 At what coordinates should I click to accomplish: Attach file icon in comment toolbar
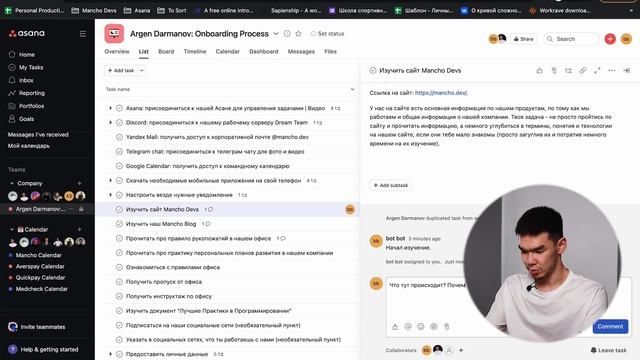pos(447,326)
